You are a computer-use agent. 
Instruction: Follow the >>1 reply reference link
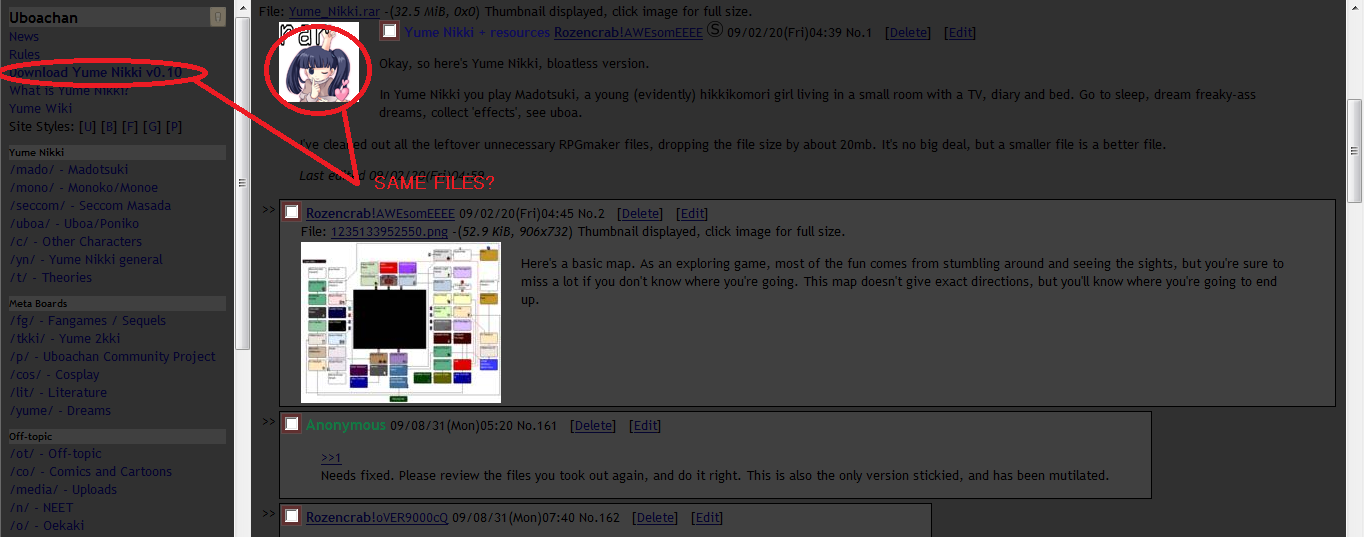click(x=331, y=458)
